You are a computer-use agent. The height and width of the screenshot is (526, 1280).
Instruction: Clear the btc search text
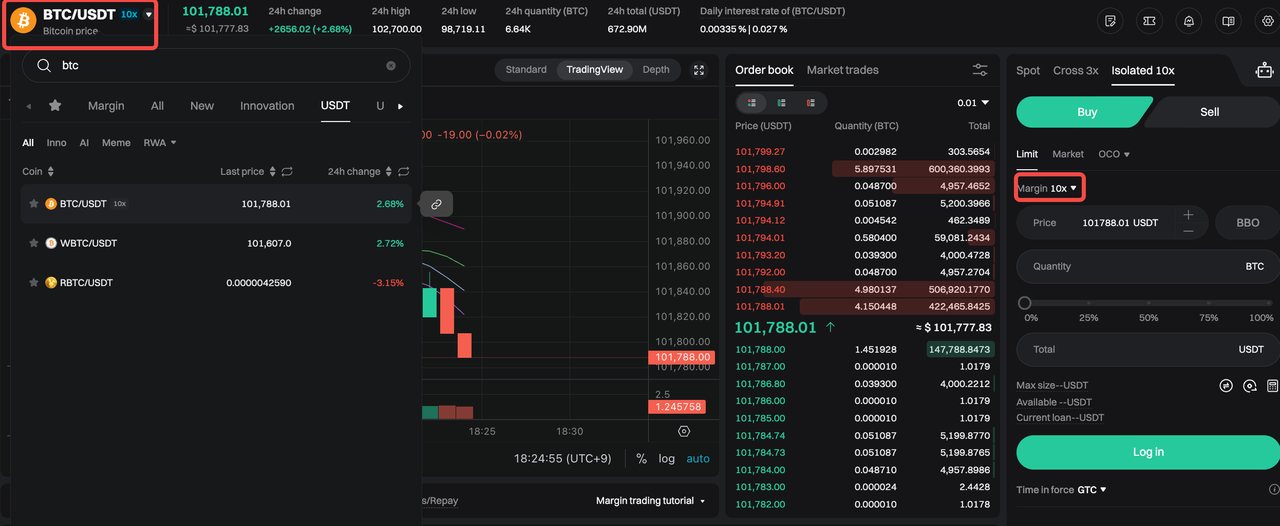point(391,65)
